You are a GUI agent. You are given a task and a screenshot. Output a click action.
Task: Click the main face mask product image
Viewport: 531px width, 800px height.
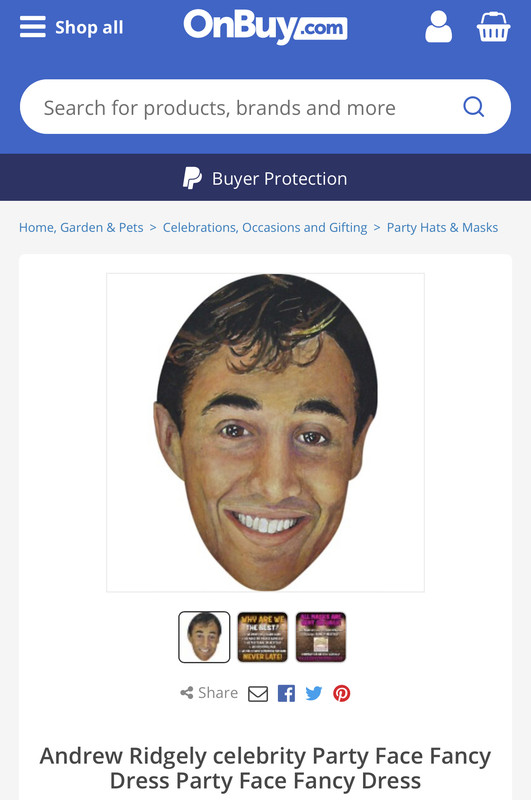pyautogui.click(x=265, y=433)
